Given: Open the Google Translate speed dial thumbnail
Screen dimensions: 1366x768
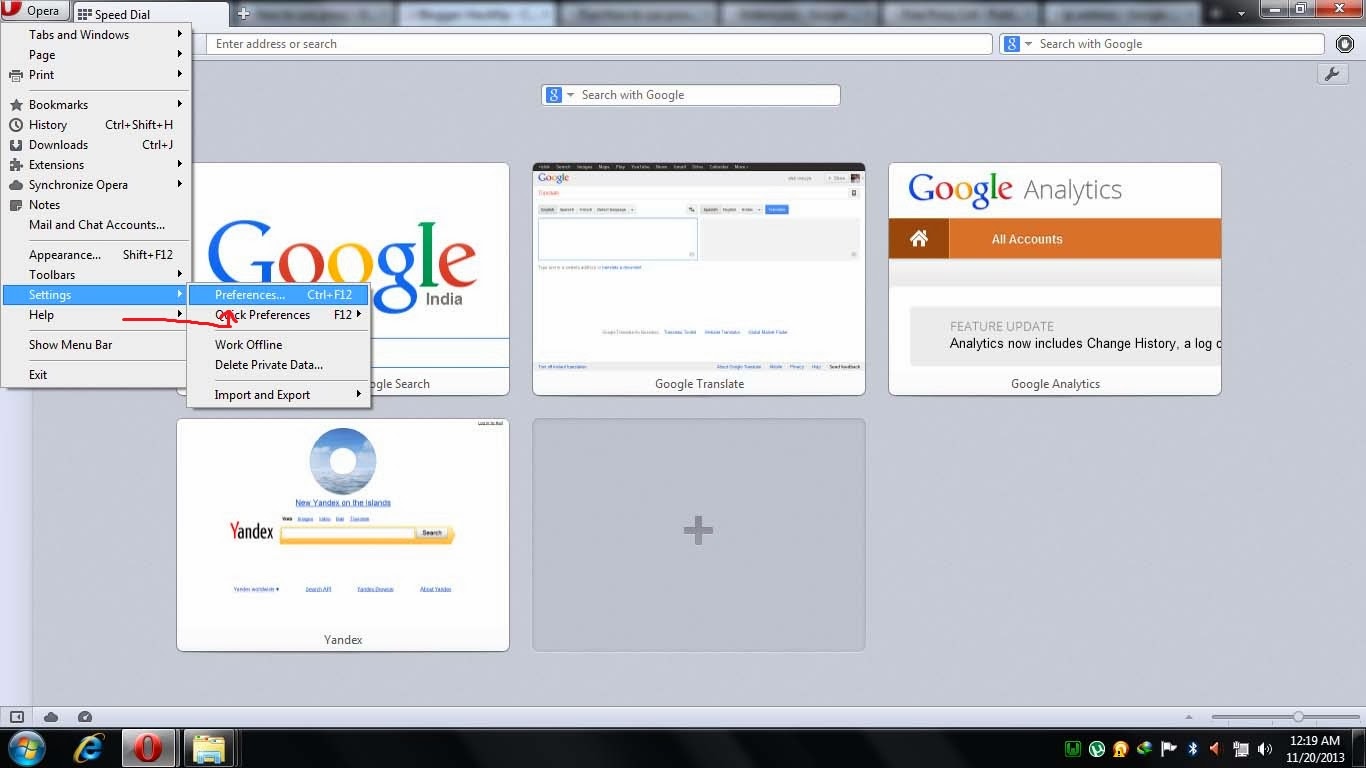Looking at the screenshot, I should point(699,279).
